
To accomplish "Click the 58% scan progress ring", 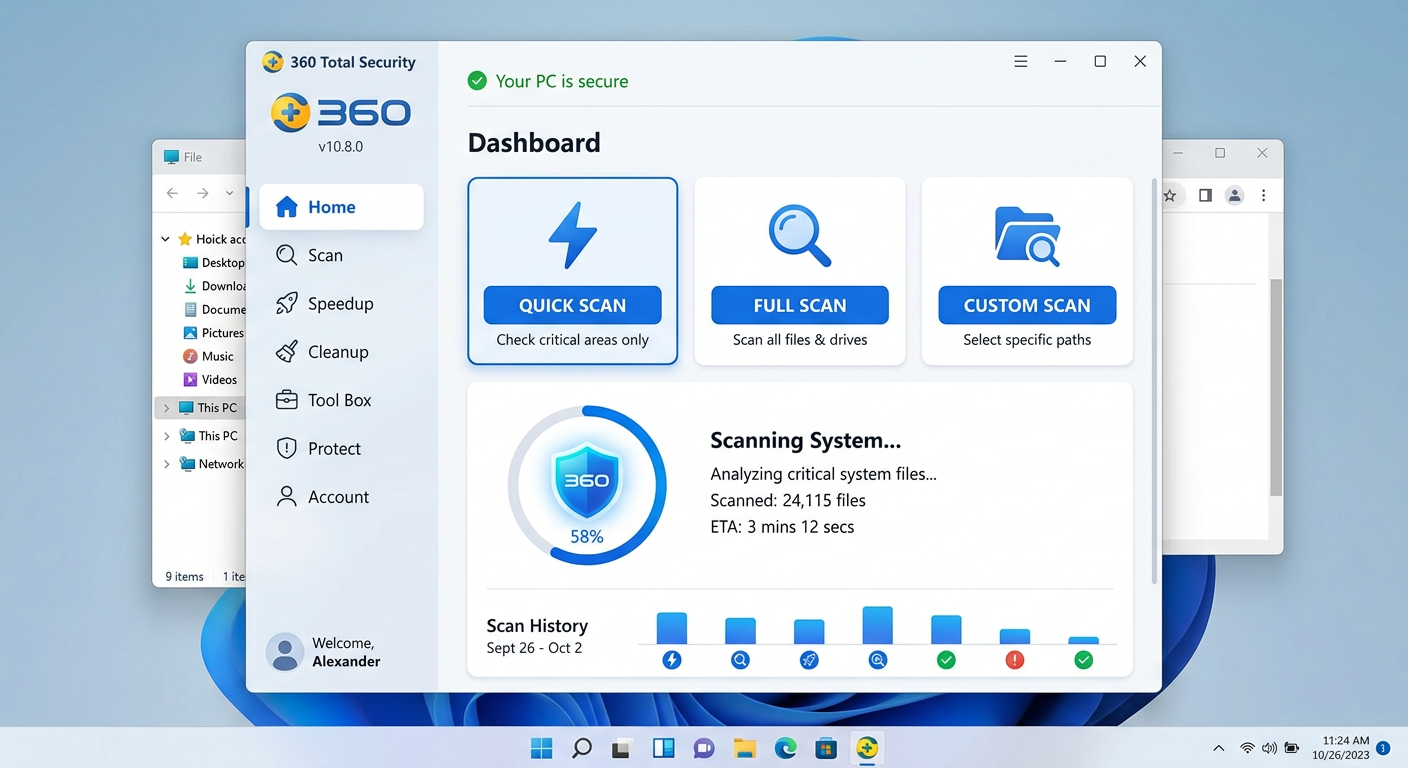I will (587, 484).
